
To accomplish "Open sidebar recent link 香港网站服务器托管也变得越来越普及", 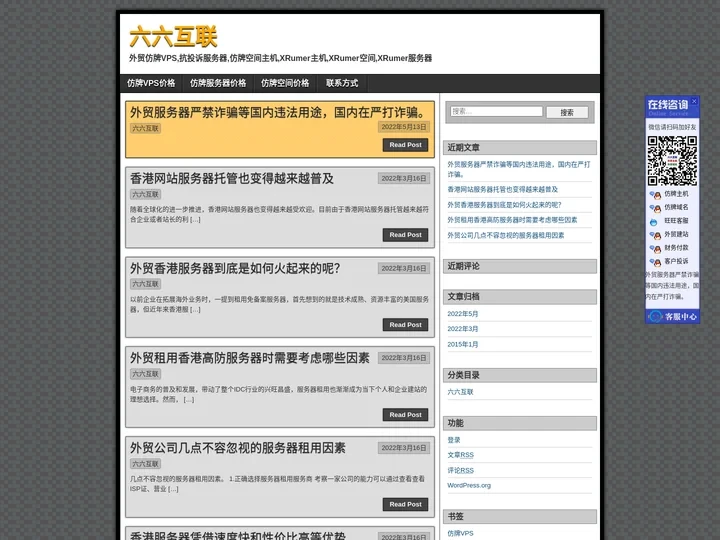I will [503, 189].
